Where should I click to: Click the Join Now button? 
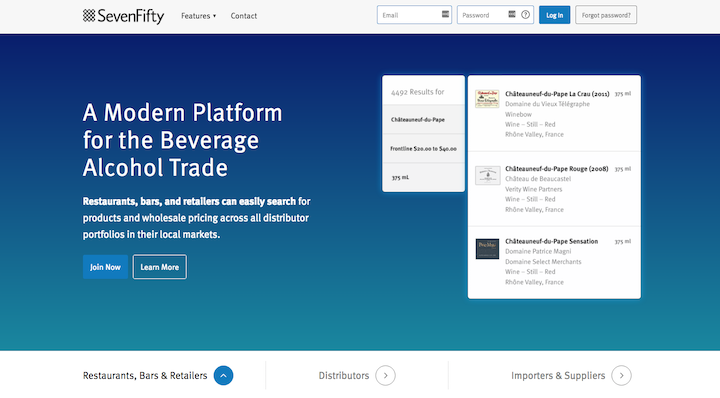point(105,267)
